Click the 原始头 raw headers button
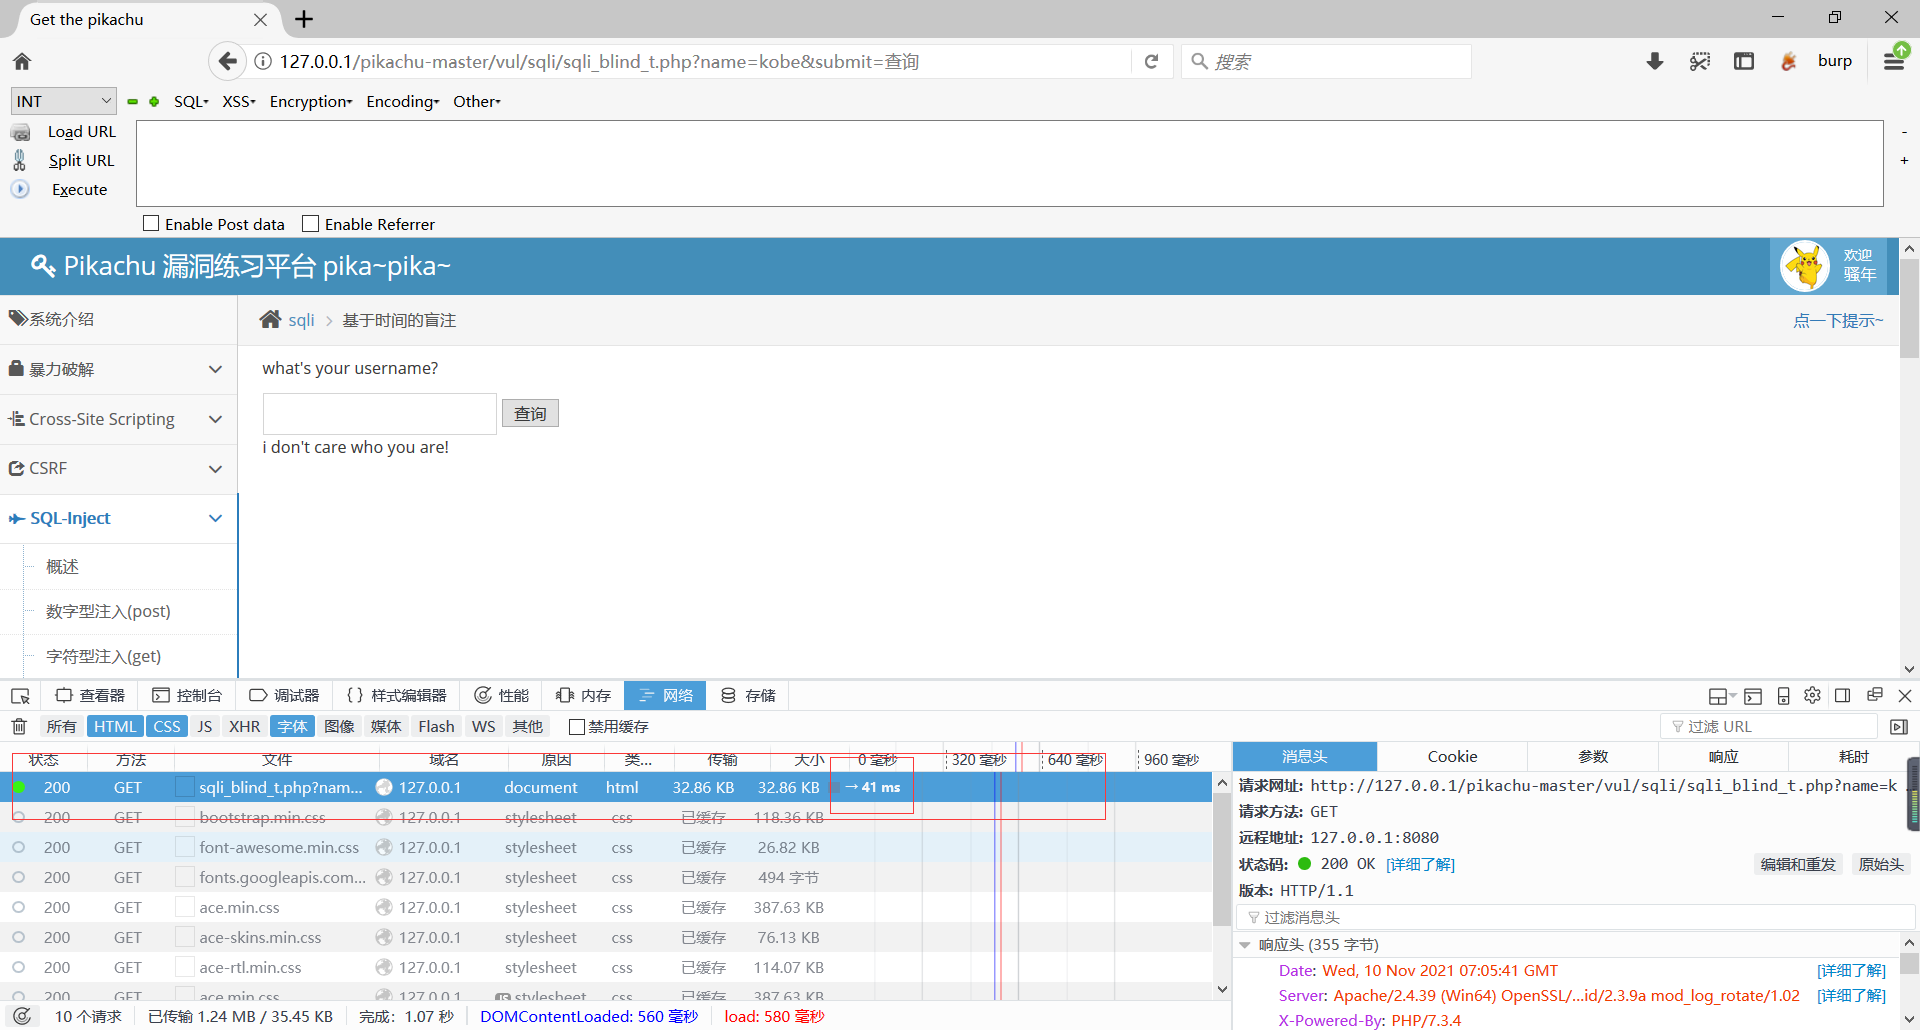The width and height of the screenshot is (1920, 1030). (x=1881, y=865)
